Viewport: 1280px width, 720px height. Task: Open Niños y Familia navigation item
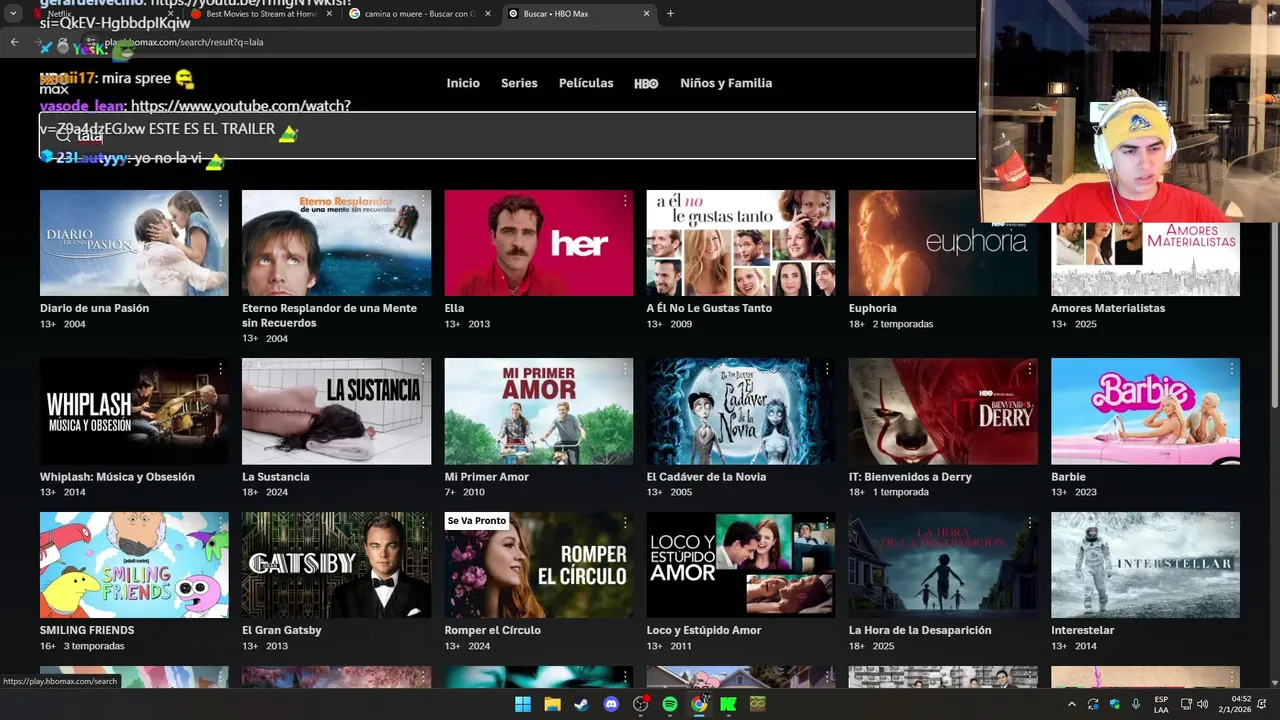tap(726, 83)
